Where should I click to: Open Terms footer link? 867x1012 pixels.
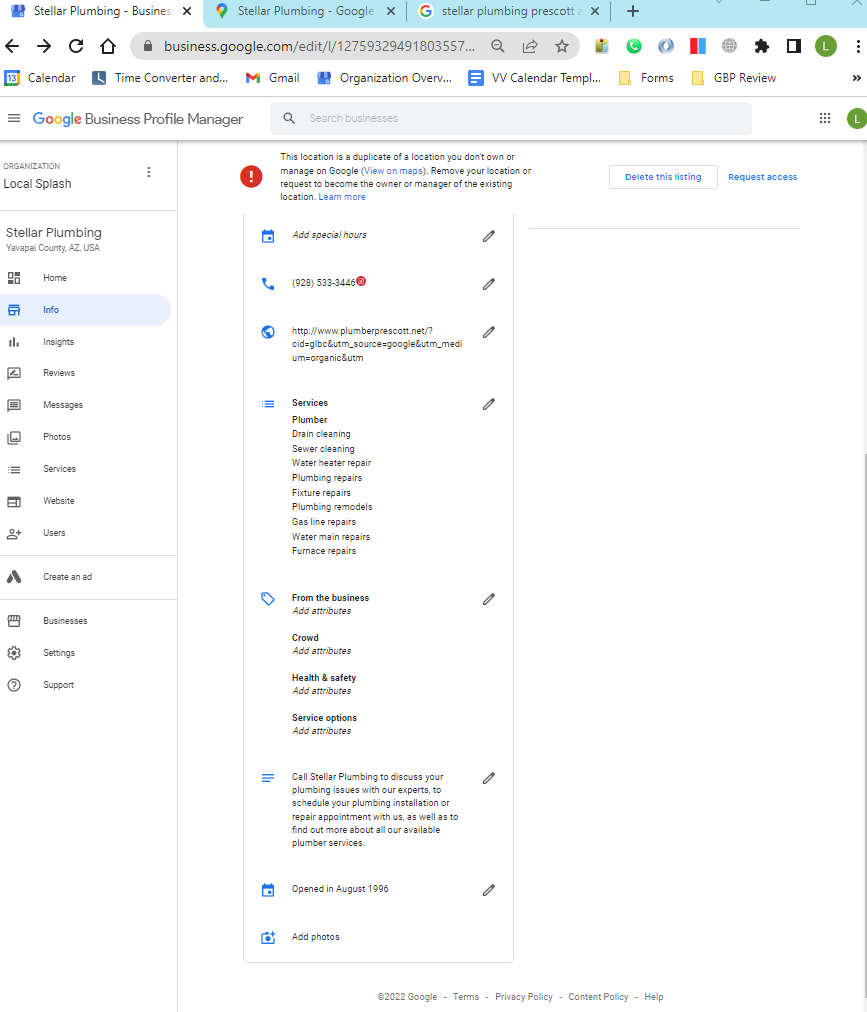click(465, 997)
